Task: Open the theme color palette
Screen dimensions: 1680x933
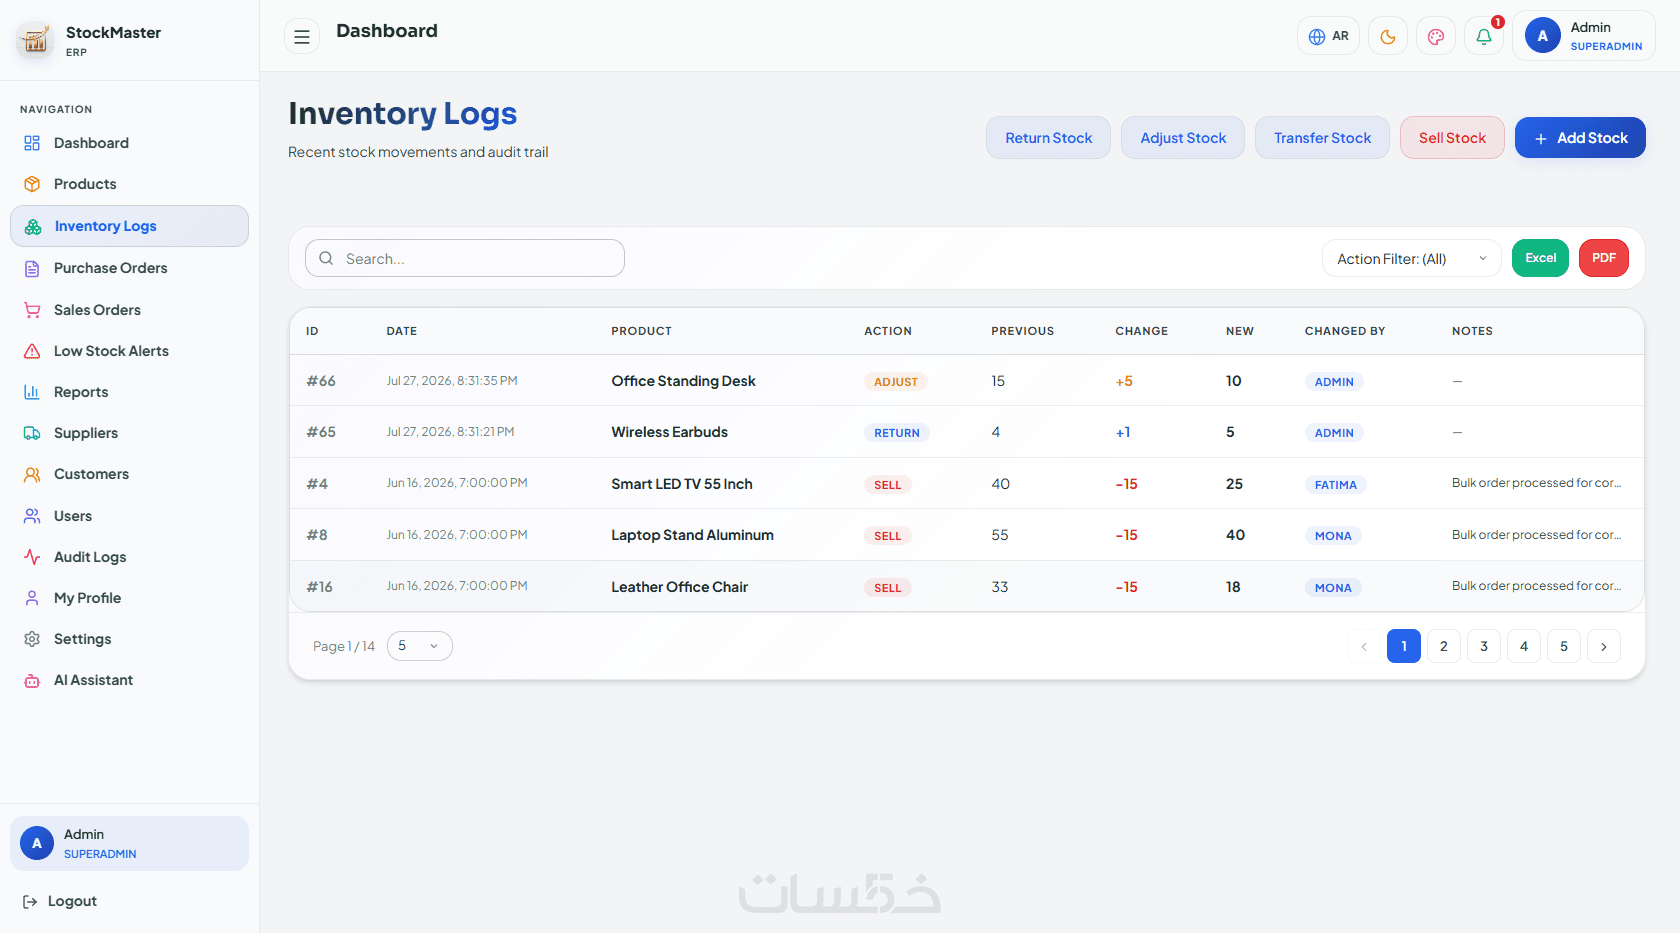Action: (x=1436, y=37)
